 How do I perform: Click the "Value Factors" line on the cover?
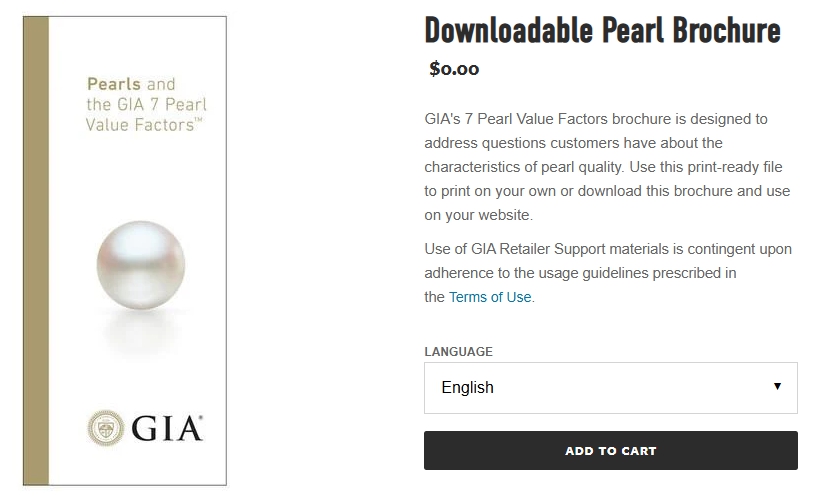(143, 125)
